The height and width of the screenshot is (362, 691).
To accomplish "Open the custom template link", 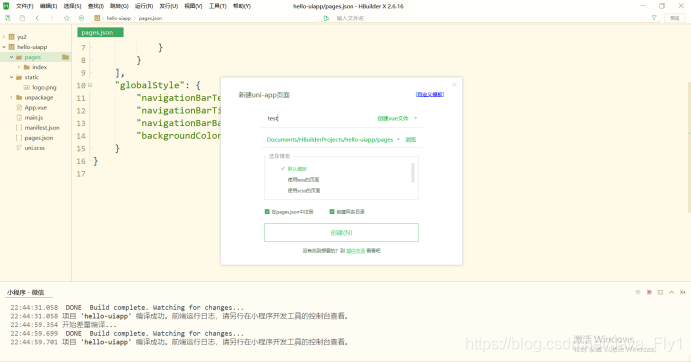I will click(x=430, y=94).
